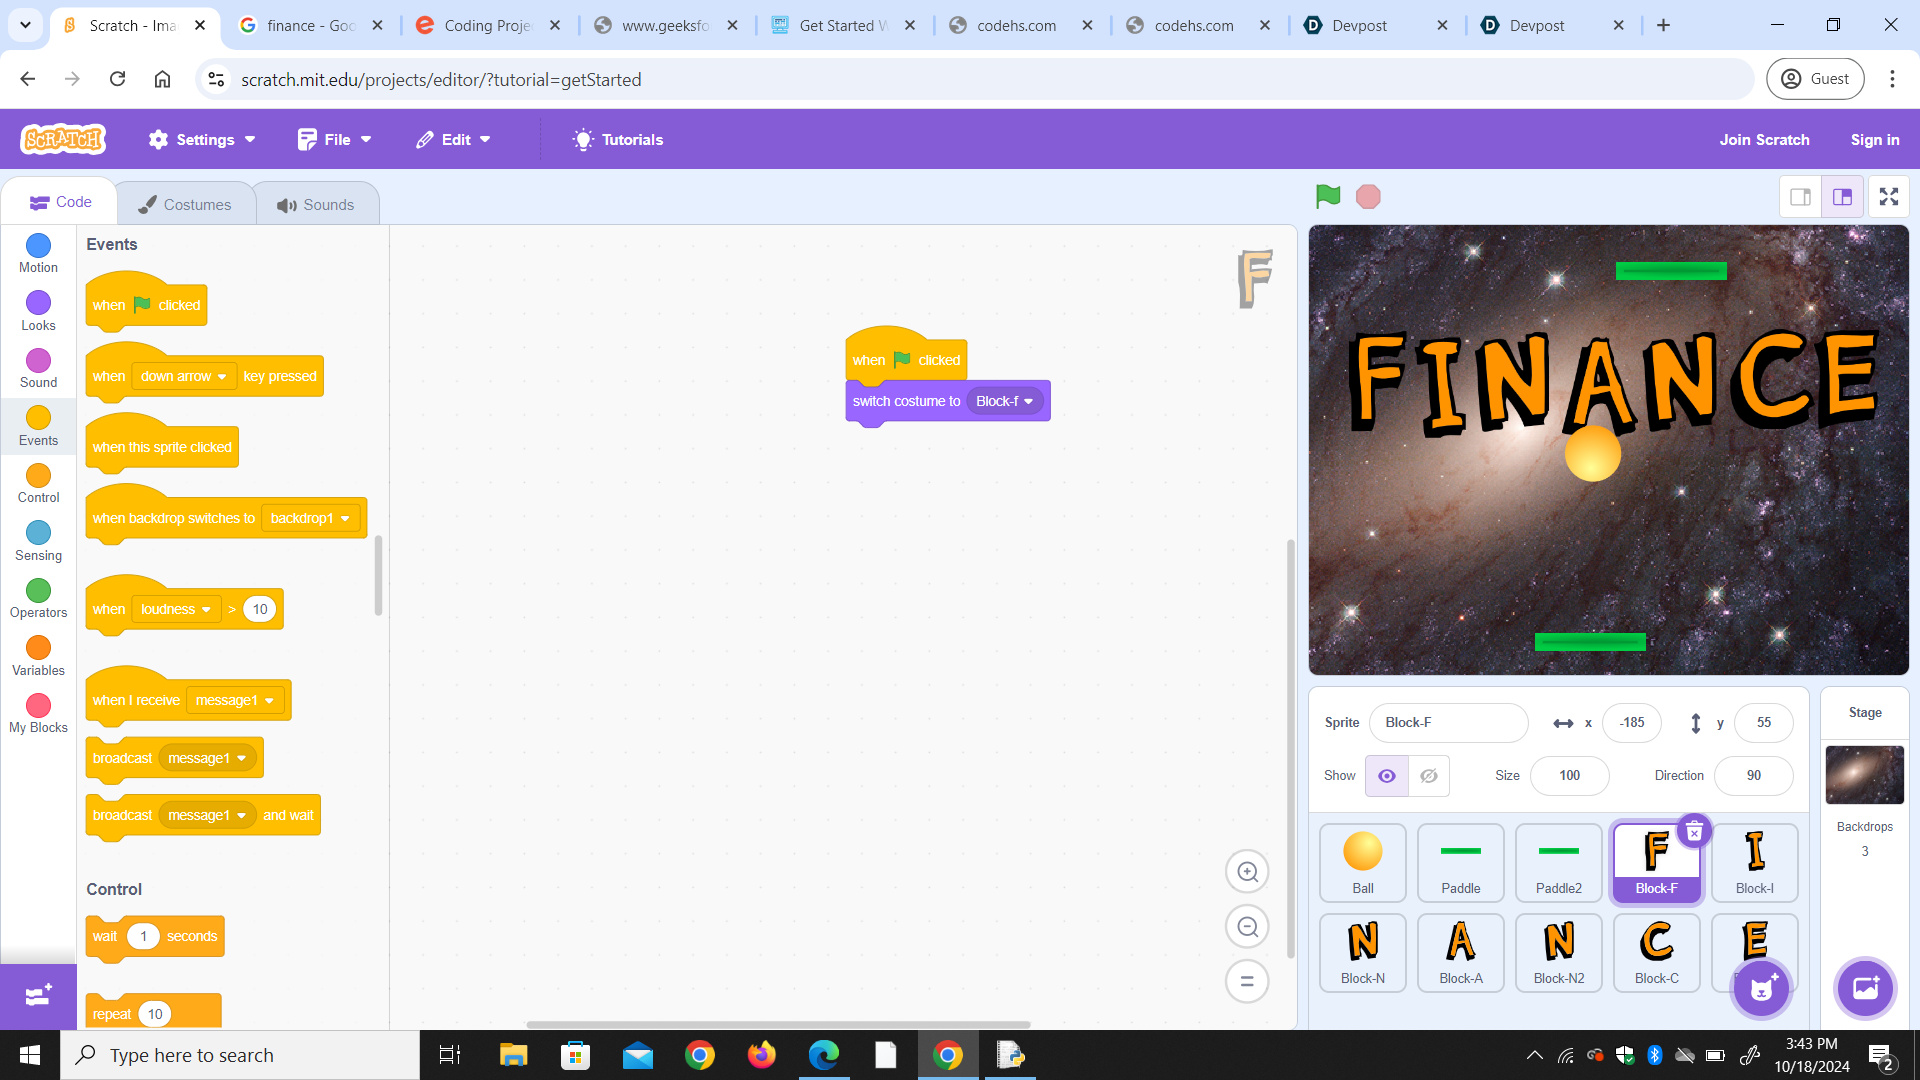Image resolution: width=1920 pixels, height=1080 pixels.
Task: Switch to small stage layout
Action: (x=1800, y=197)
